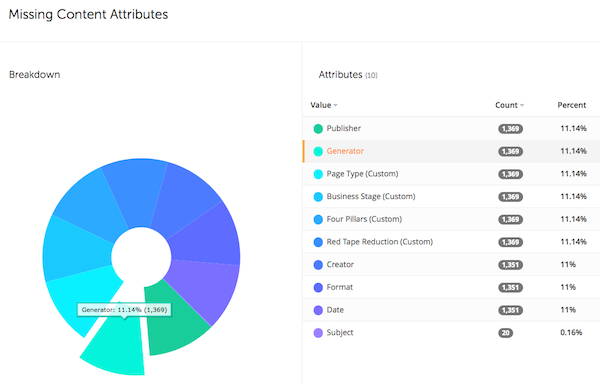The height and width of the screenshot is (385, 600).
Task: Click the 0.16% value in Subject row
Action: click(x=571, y=333)
